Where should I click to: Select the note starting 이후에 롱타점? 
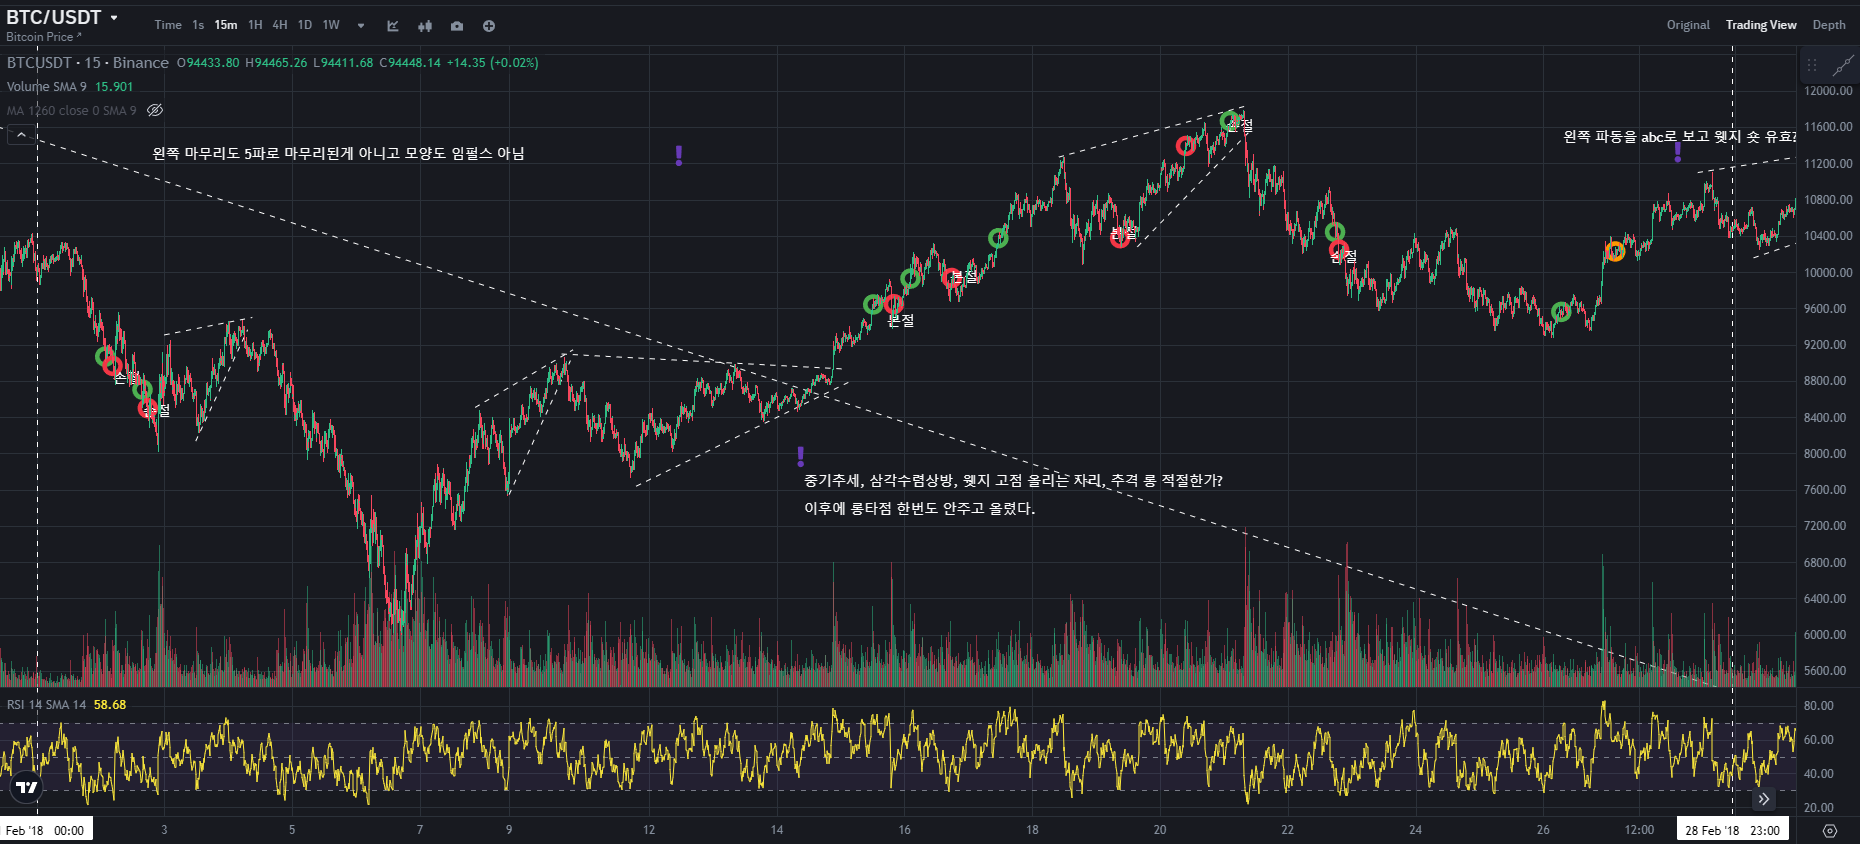pos(920,508)
